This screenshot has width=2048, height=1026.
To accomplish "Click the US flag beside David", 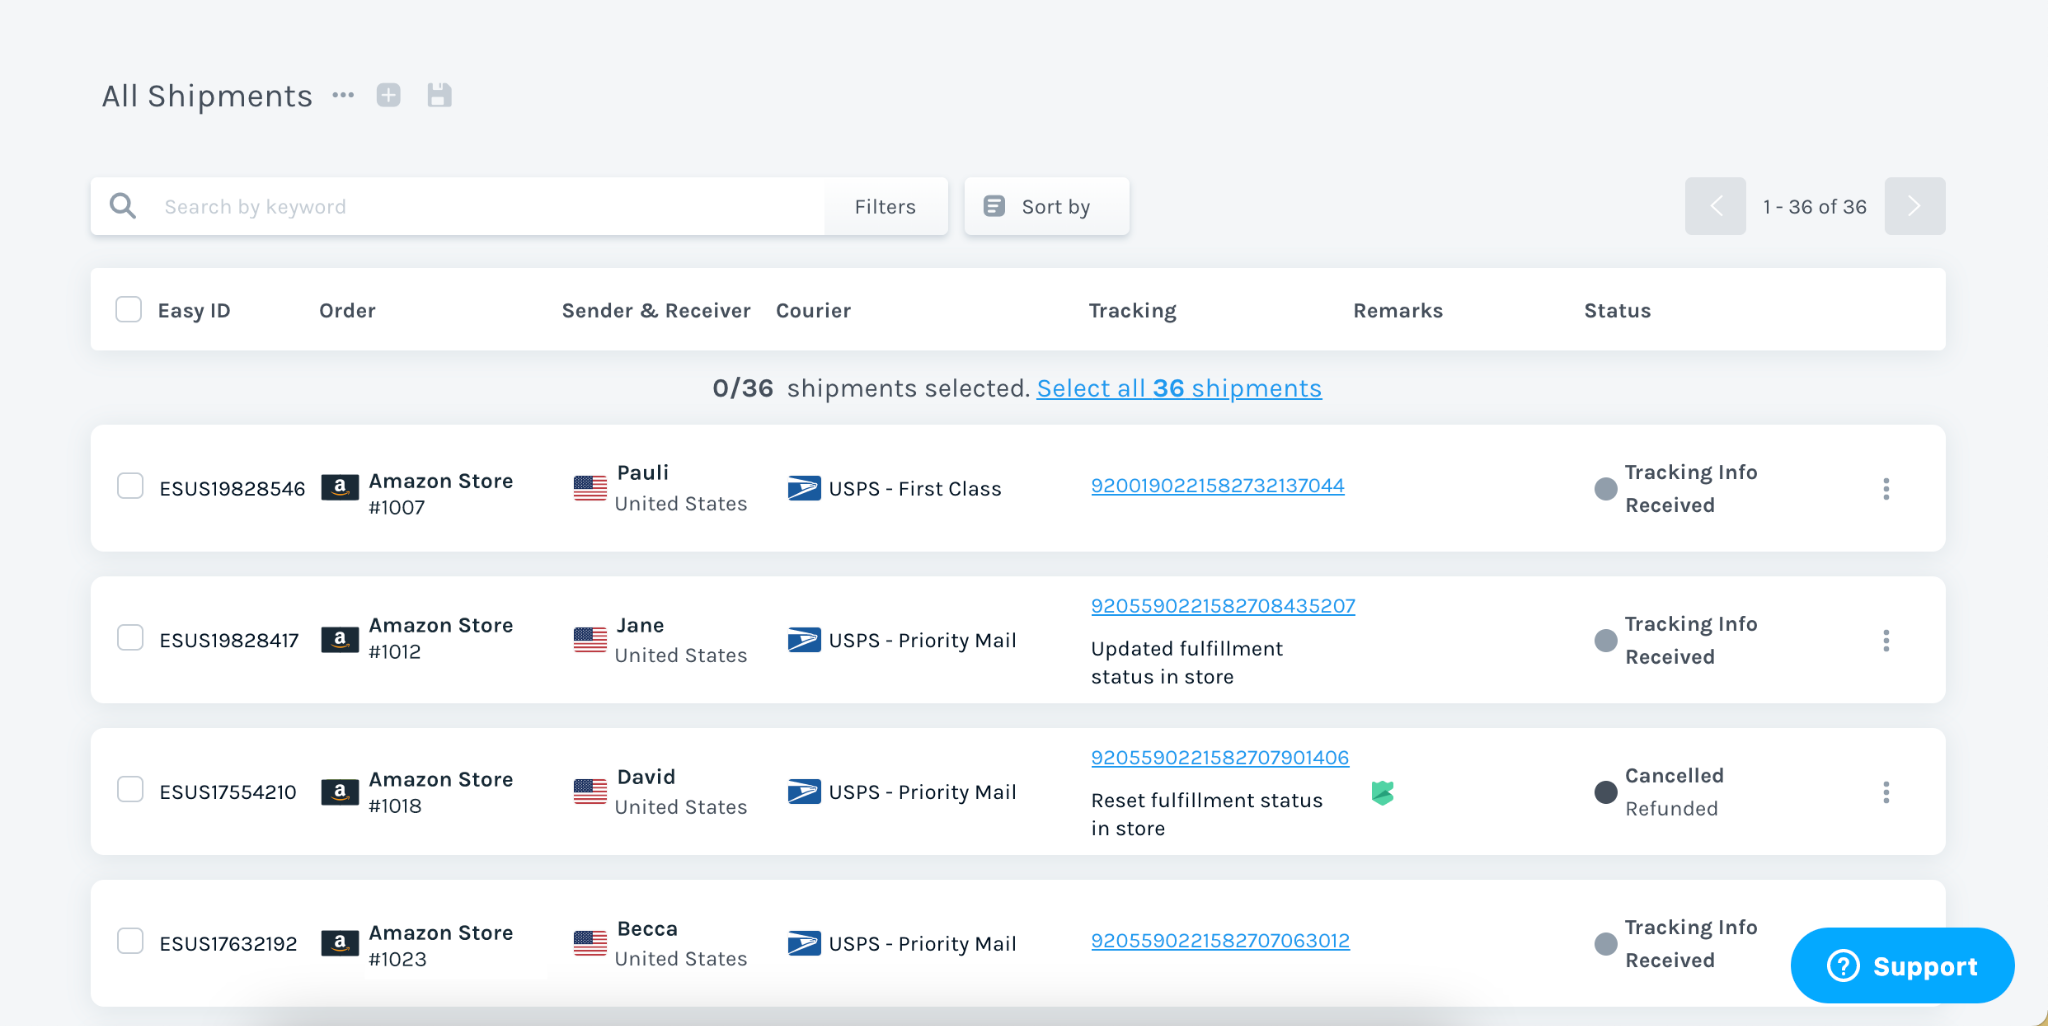I will pyautogui.click(x=590, y=792).
